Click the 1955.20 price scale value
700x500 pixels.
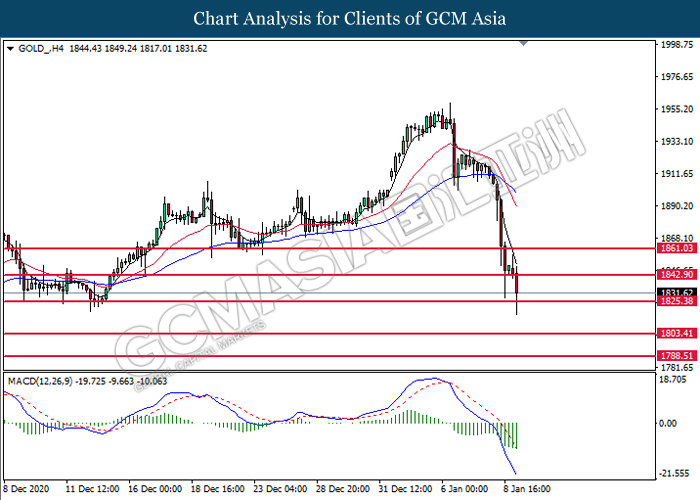point(677,109)
